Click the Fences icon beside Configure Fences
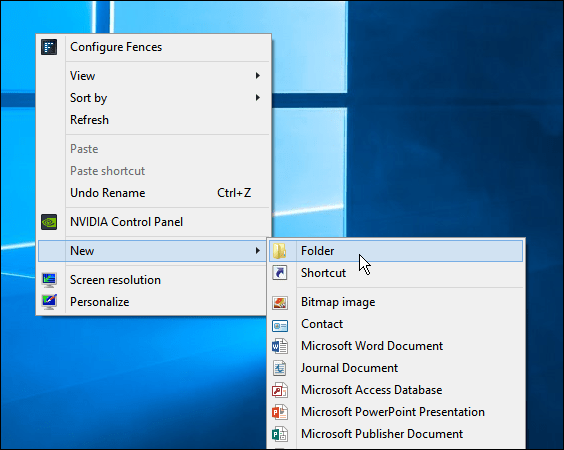564x450 pixels. click(x=49, y=47)
